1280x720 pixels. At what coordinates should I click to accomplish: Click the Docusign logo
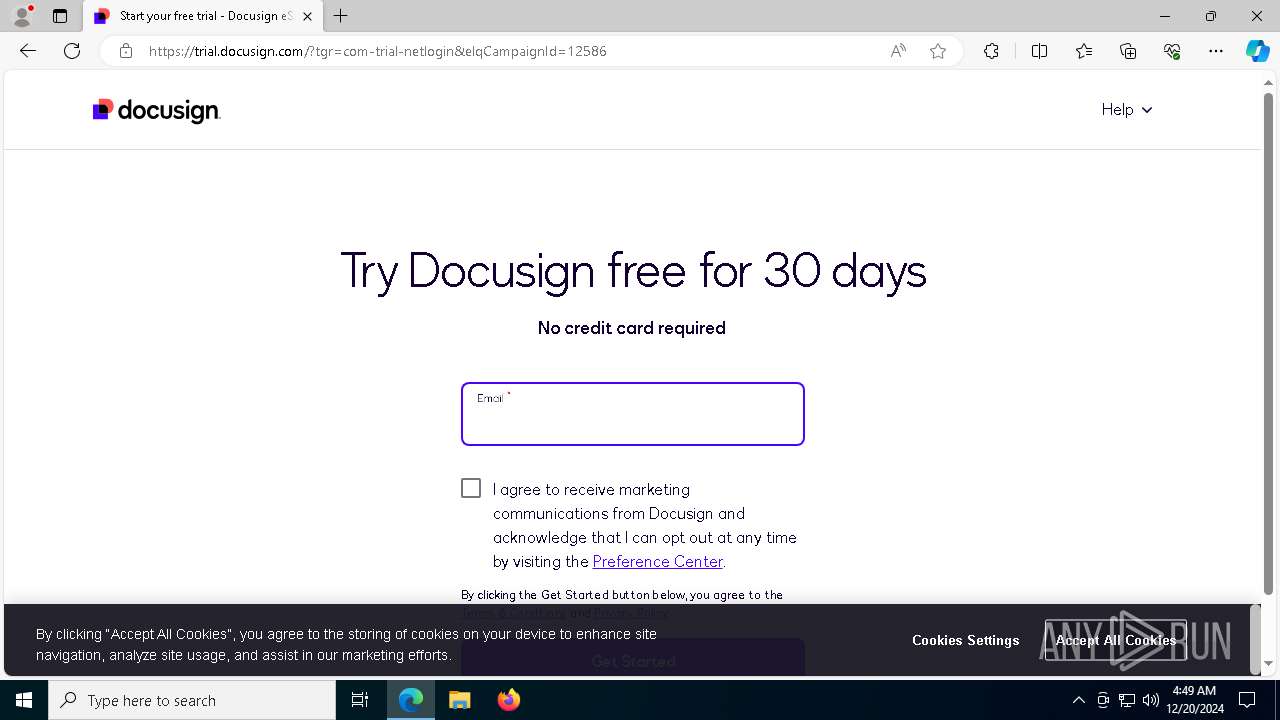click(156, 110)
